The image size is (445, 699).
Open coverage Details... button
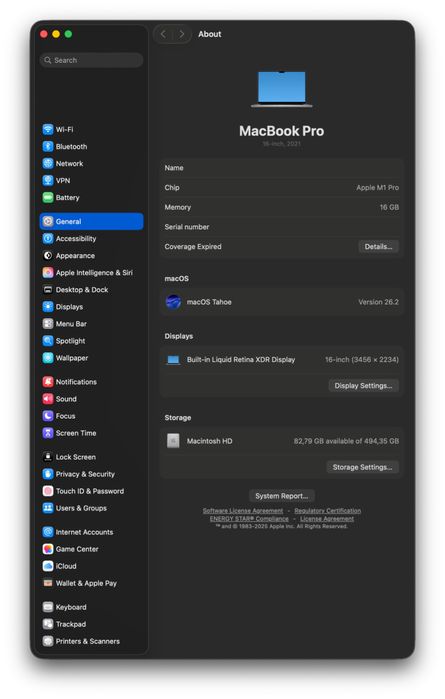click(378, 247)
